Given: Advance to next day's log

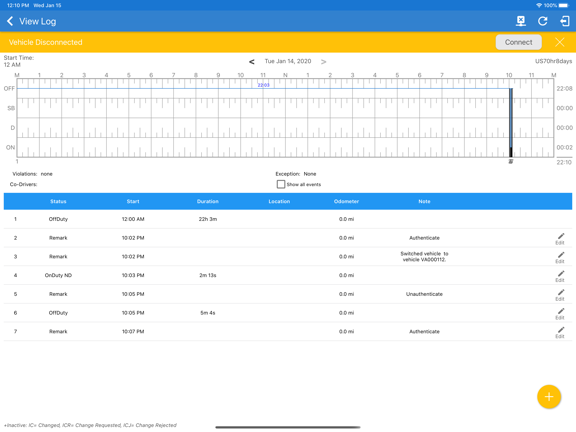Looking at the screenshot, I should tap(323, 62).
